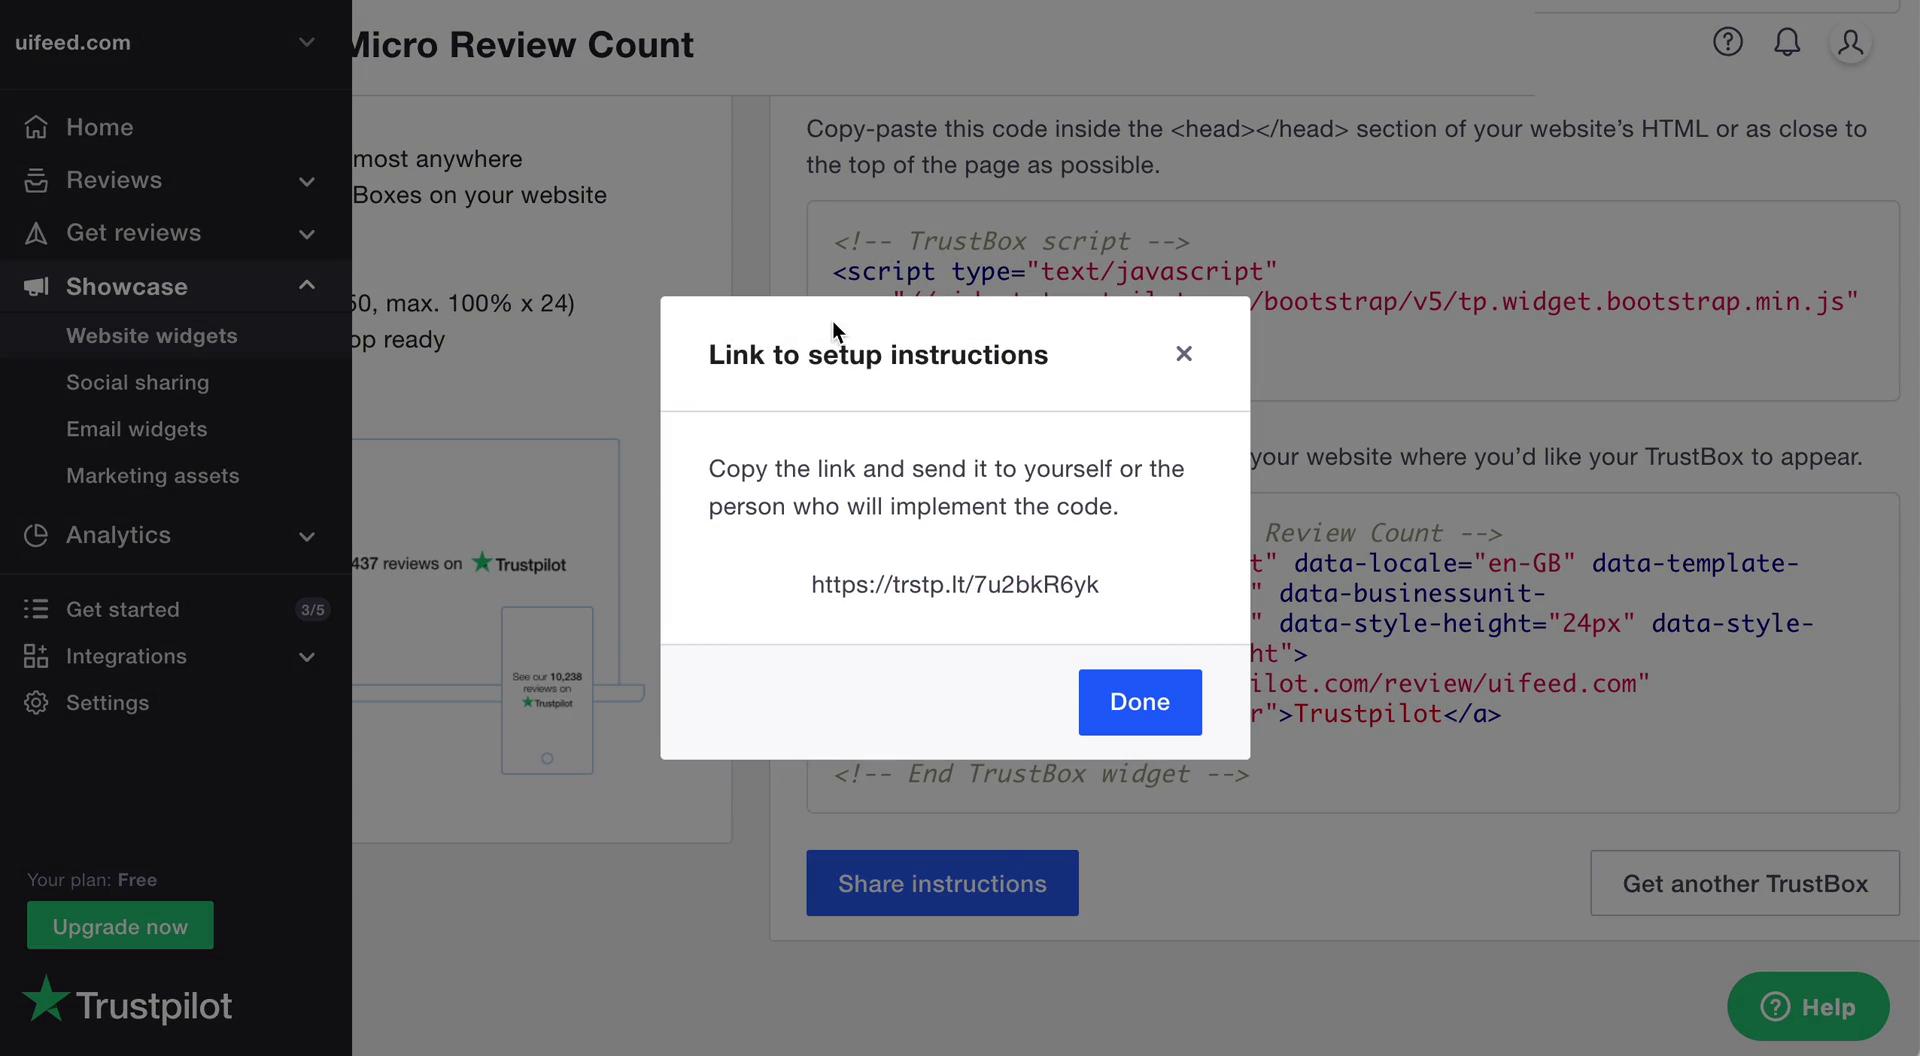Open the green Help chat button
The image size is (1920, 1056).
[x=1808, y=1006]
